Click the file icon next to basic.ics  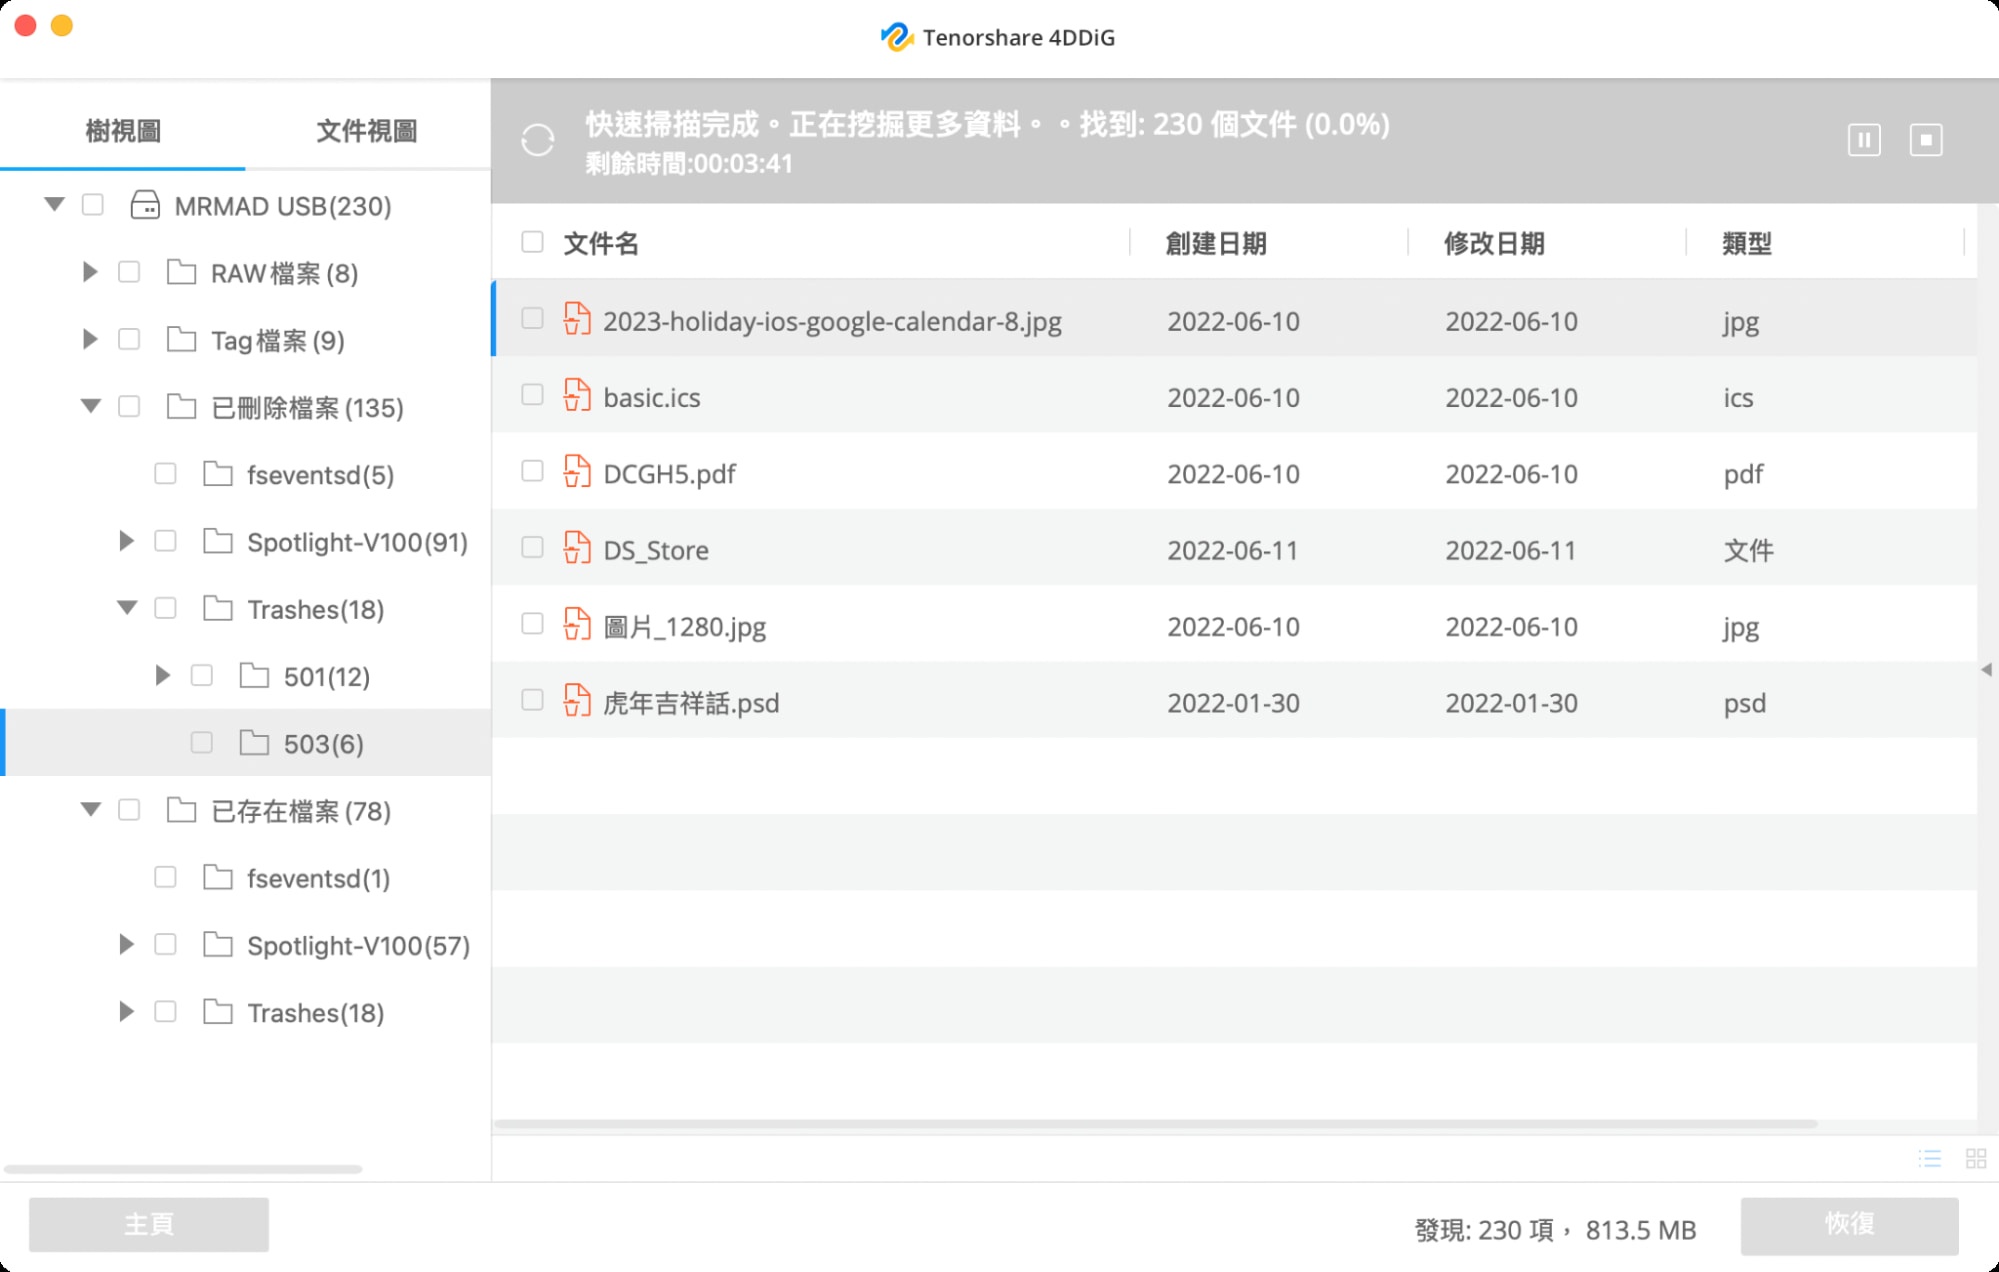(x=577, y=396)
